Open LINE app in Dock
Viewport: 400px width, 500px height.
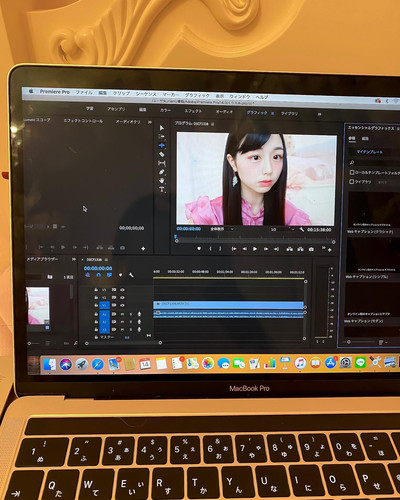(361, 362)
